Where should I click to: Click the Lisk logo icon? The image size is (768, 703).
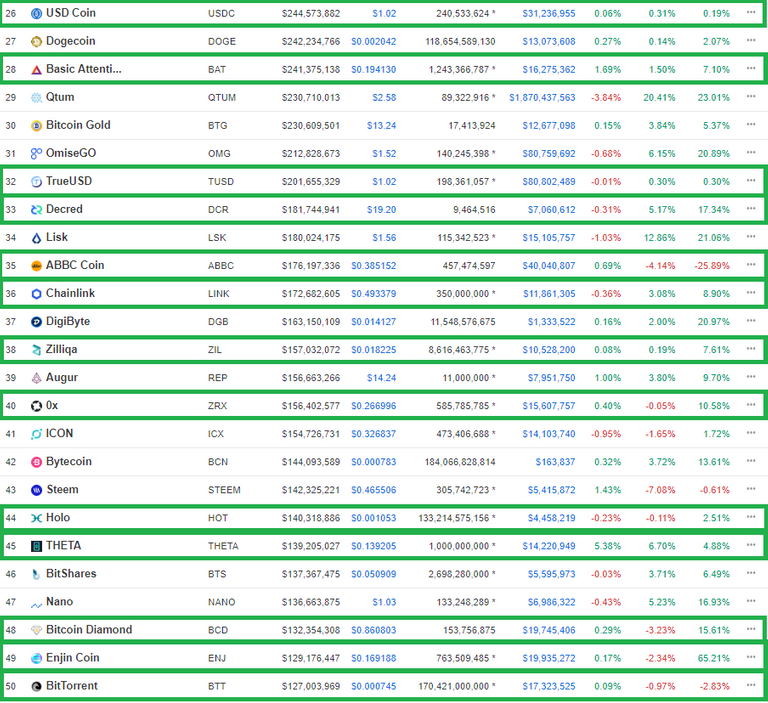(36, 238)
